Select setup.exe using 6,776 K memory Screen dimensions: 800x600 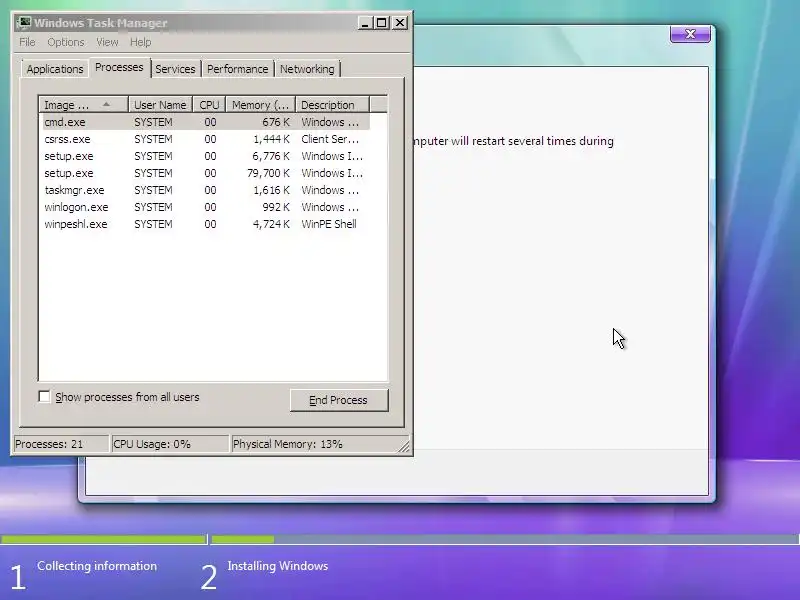(x=205, y=156)
